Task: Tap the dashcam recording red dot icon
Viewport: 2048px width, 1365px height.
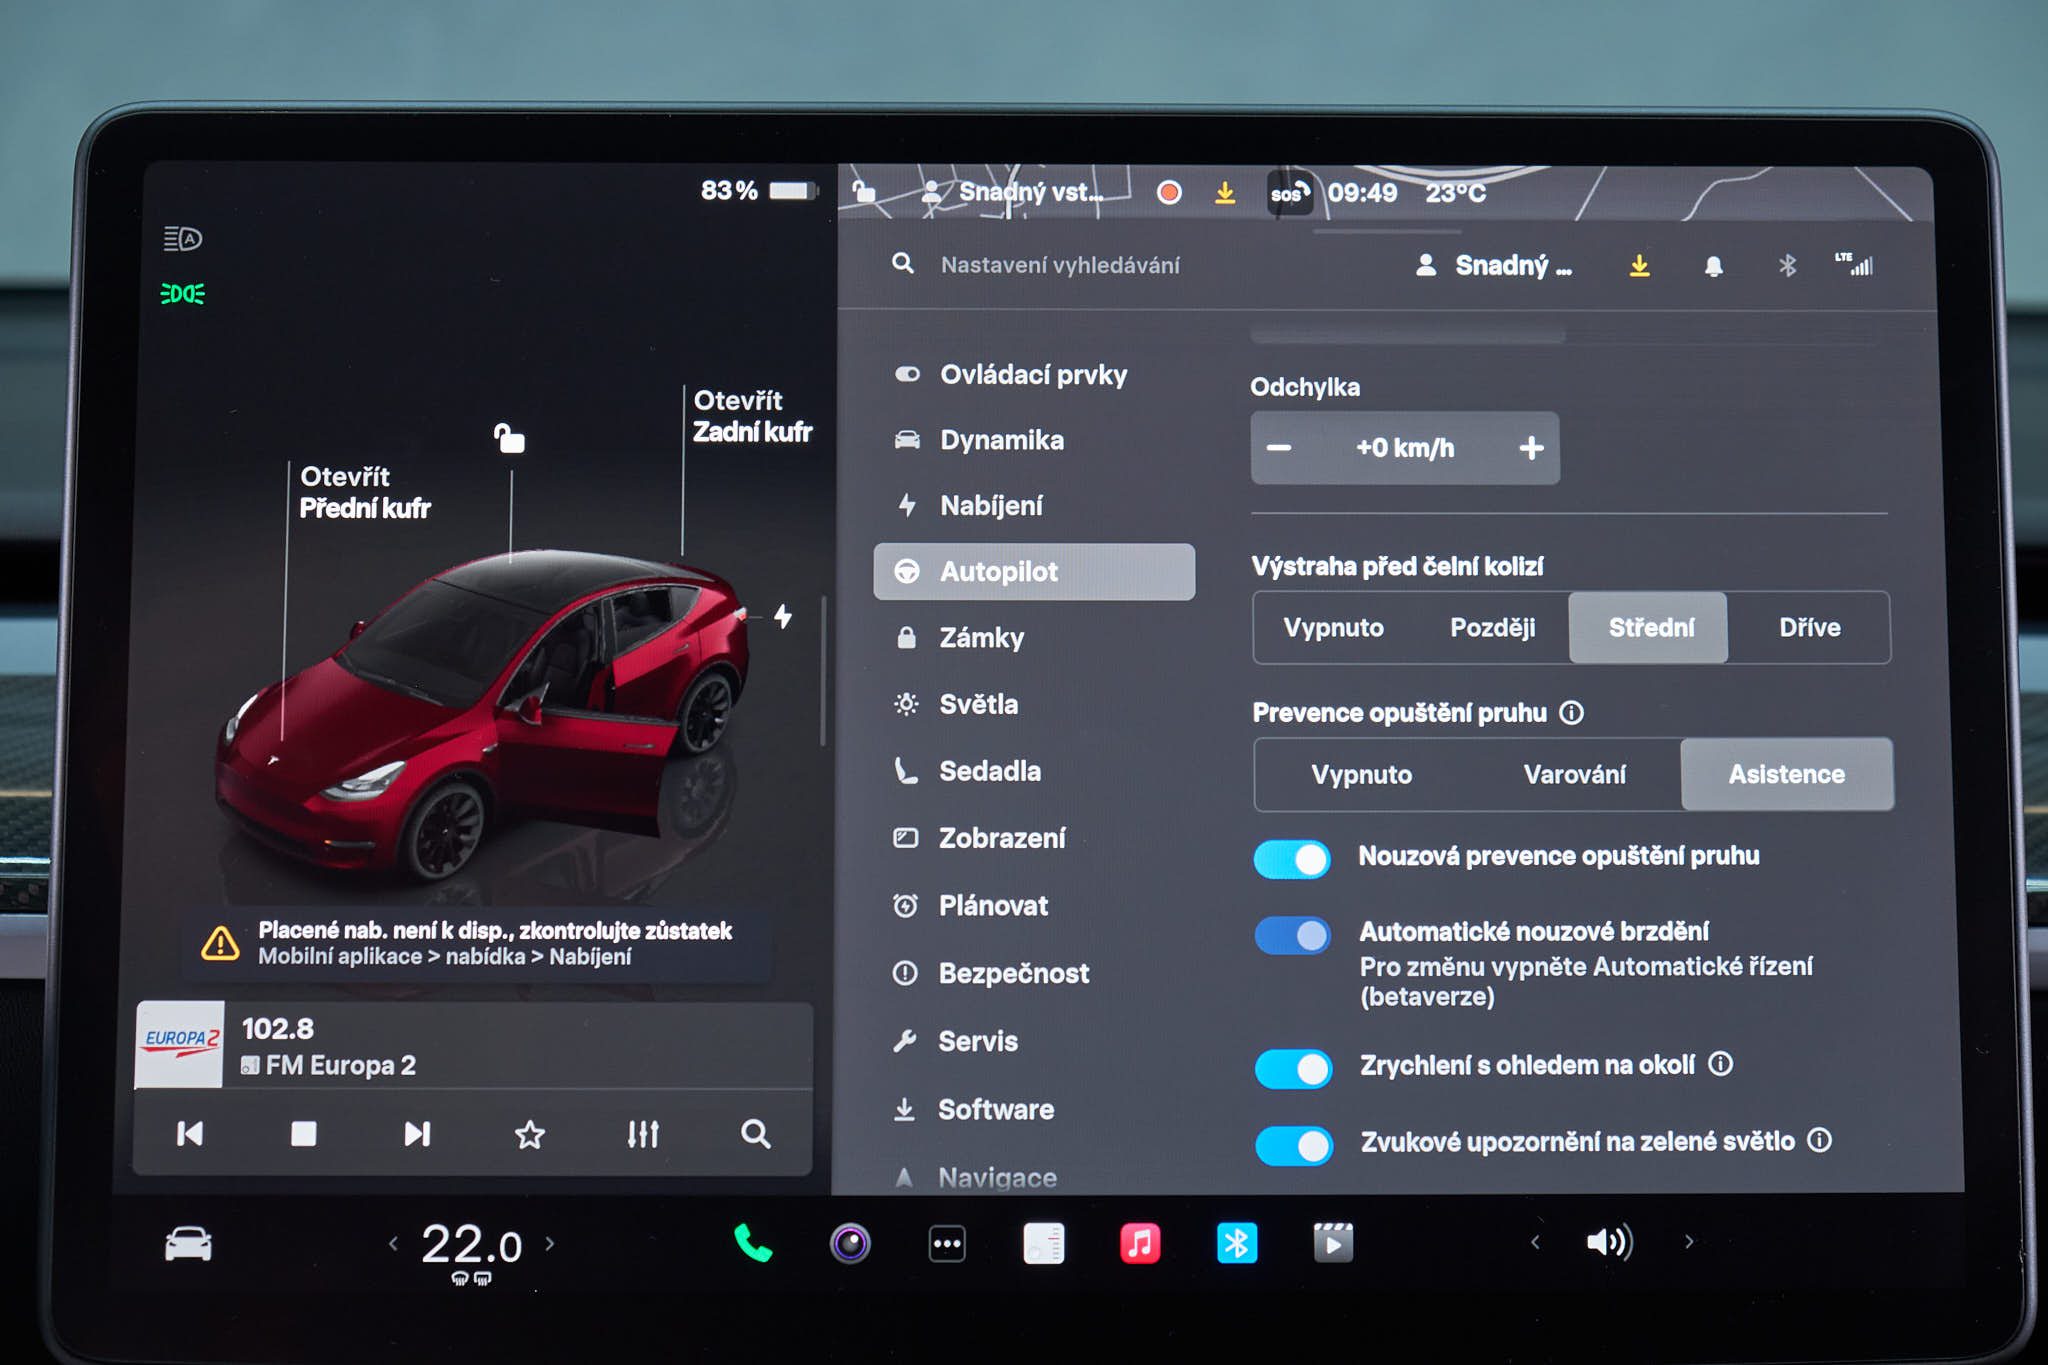Action: (1169, 192)
